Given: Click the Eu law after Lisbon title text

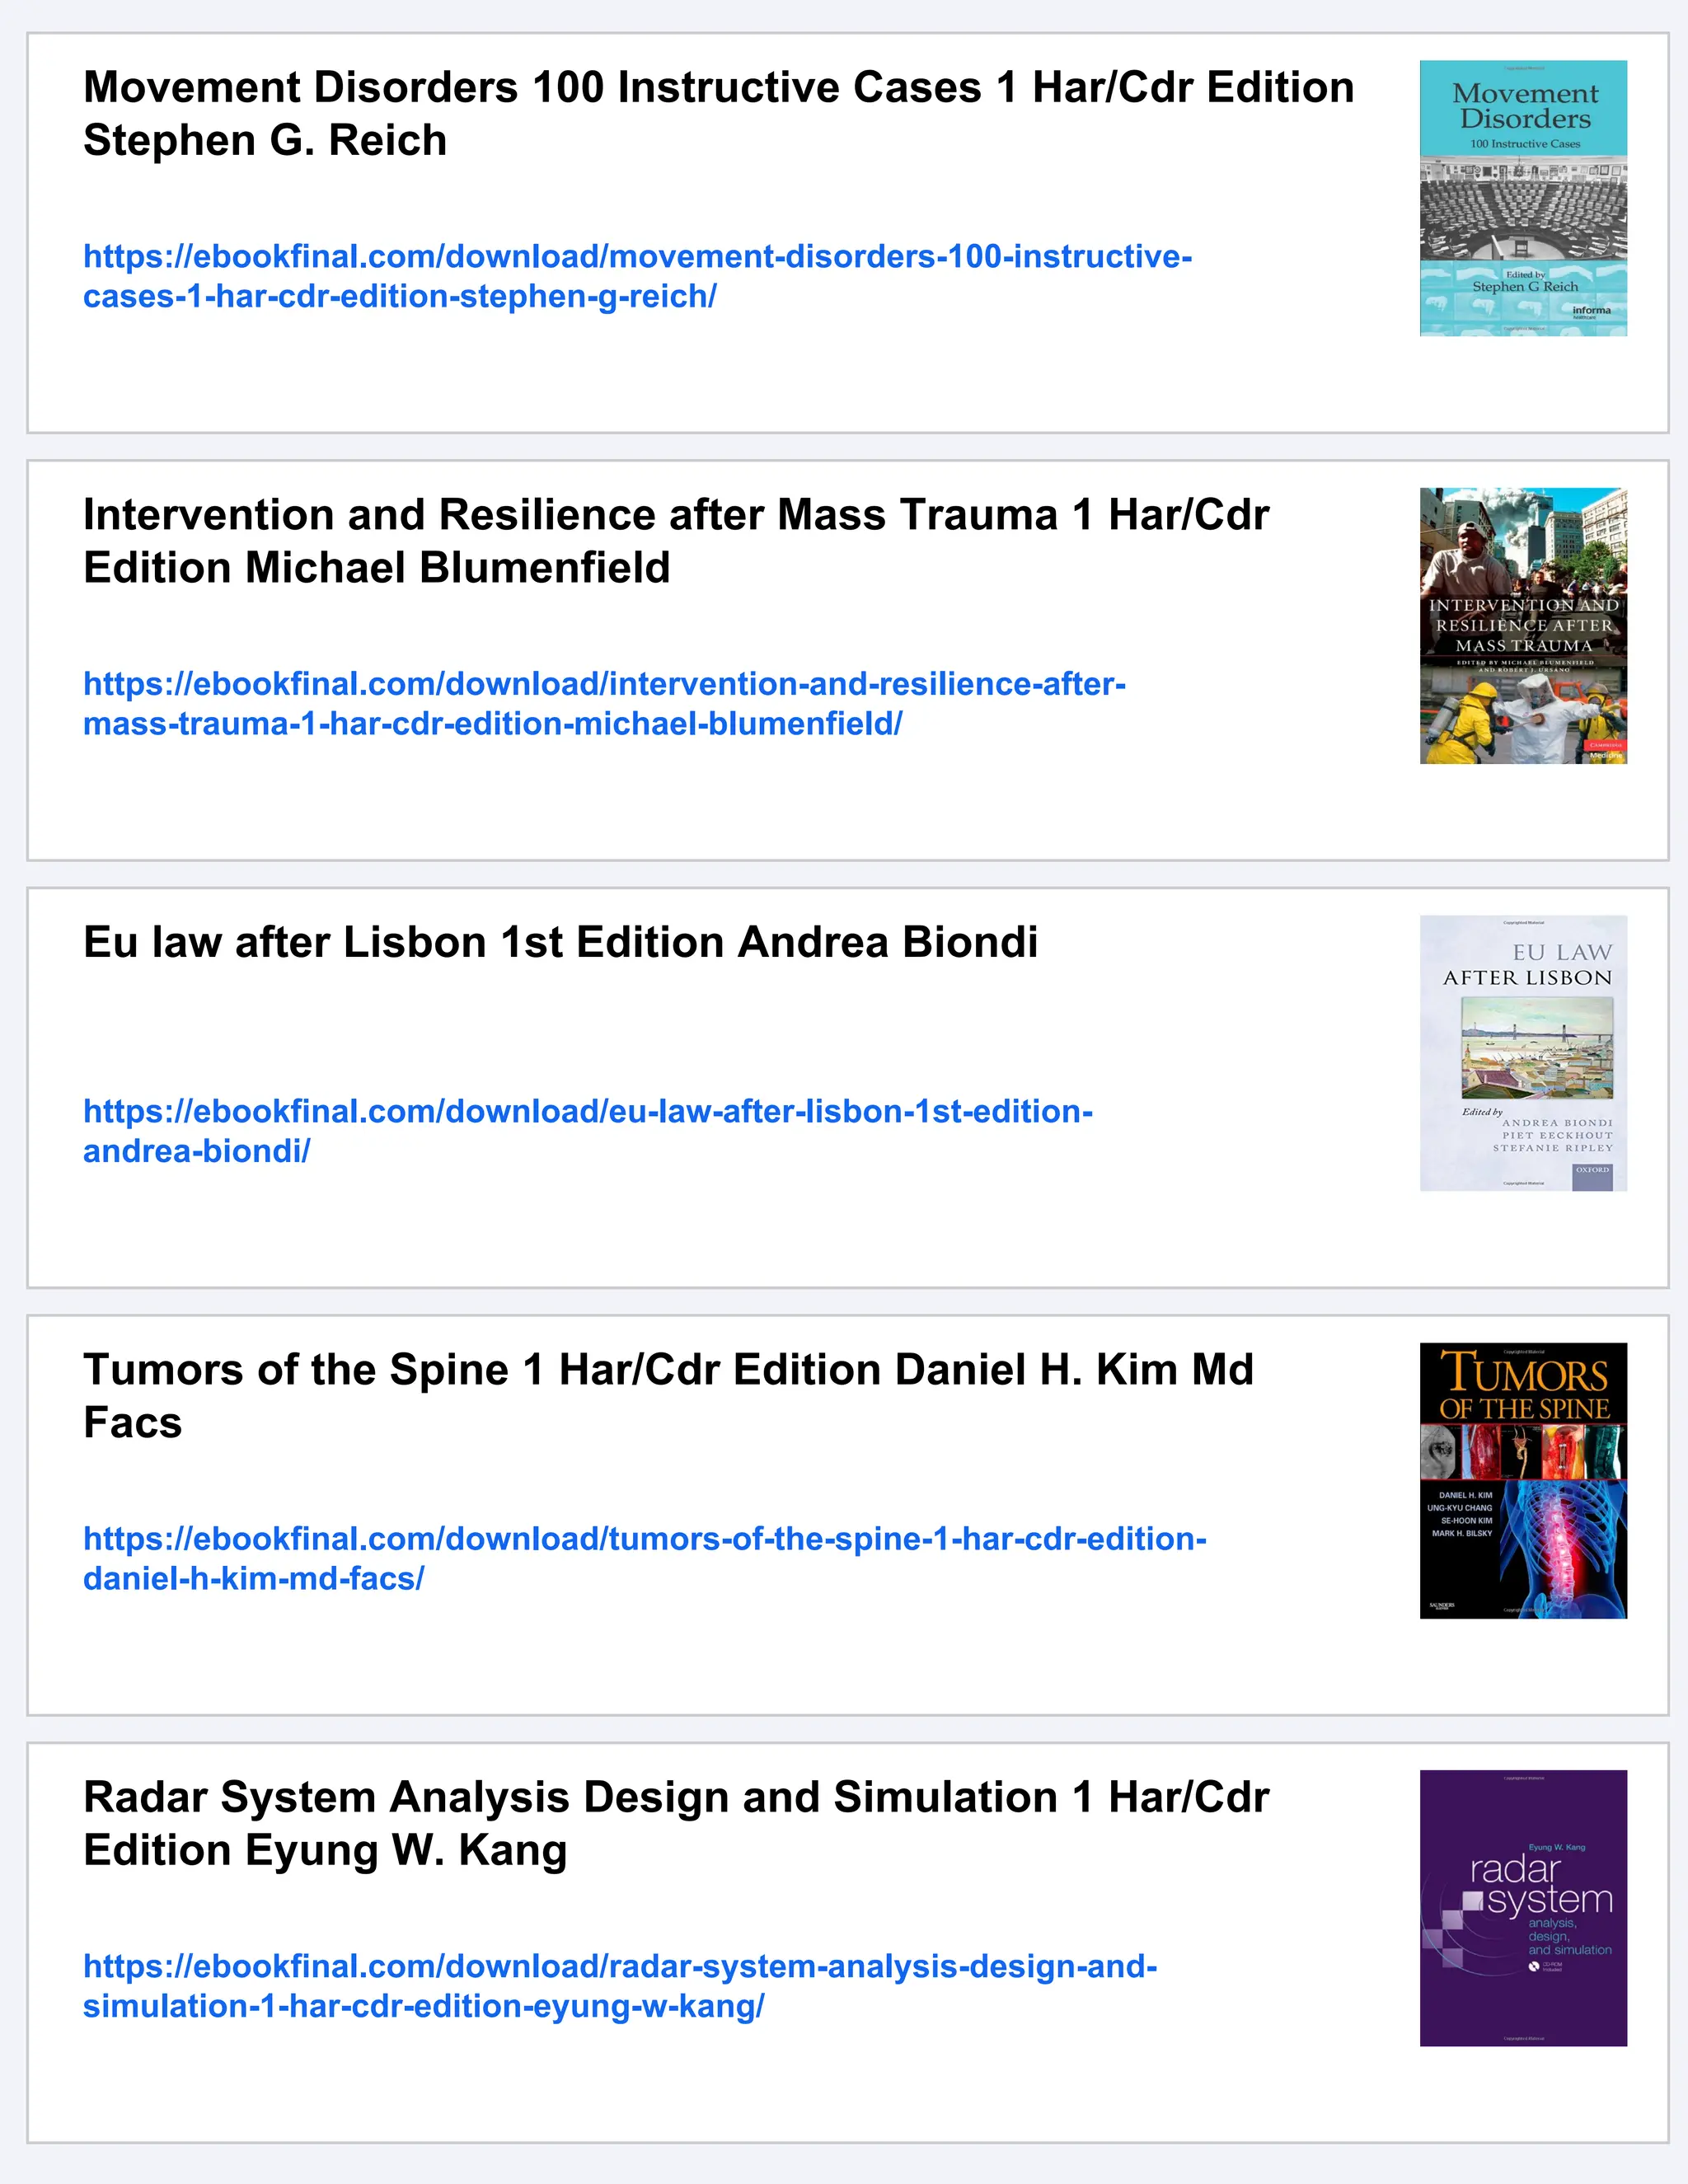Looking at the screenshot, I should (560, 942).
